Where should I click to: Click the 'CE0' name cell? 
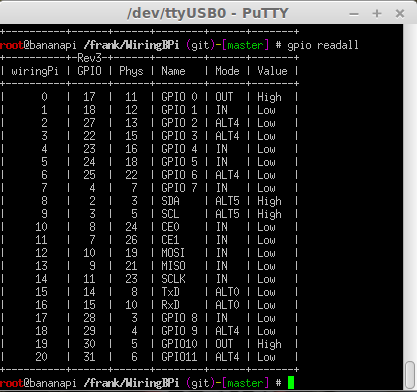coord(170,227)
